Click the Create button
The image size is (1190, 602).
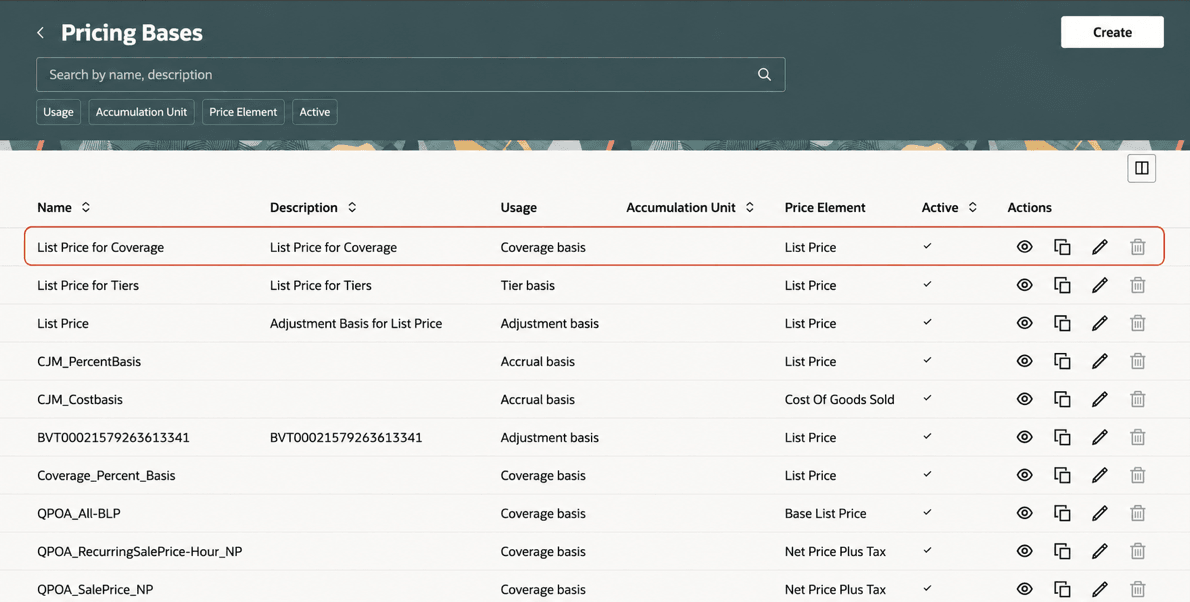coord(1112,32)
